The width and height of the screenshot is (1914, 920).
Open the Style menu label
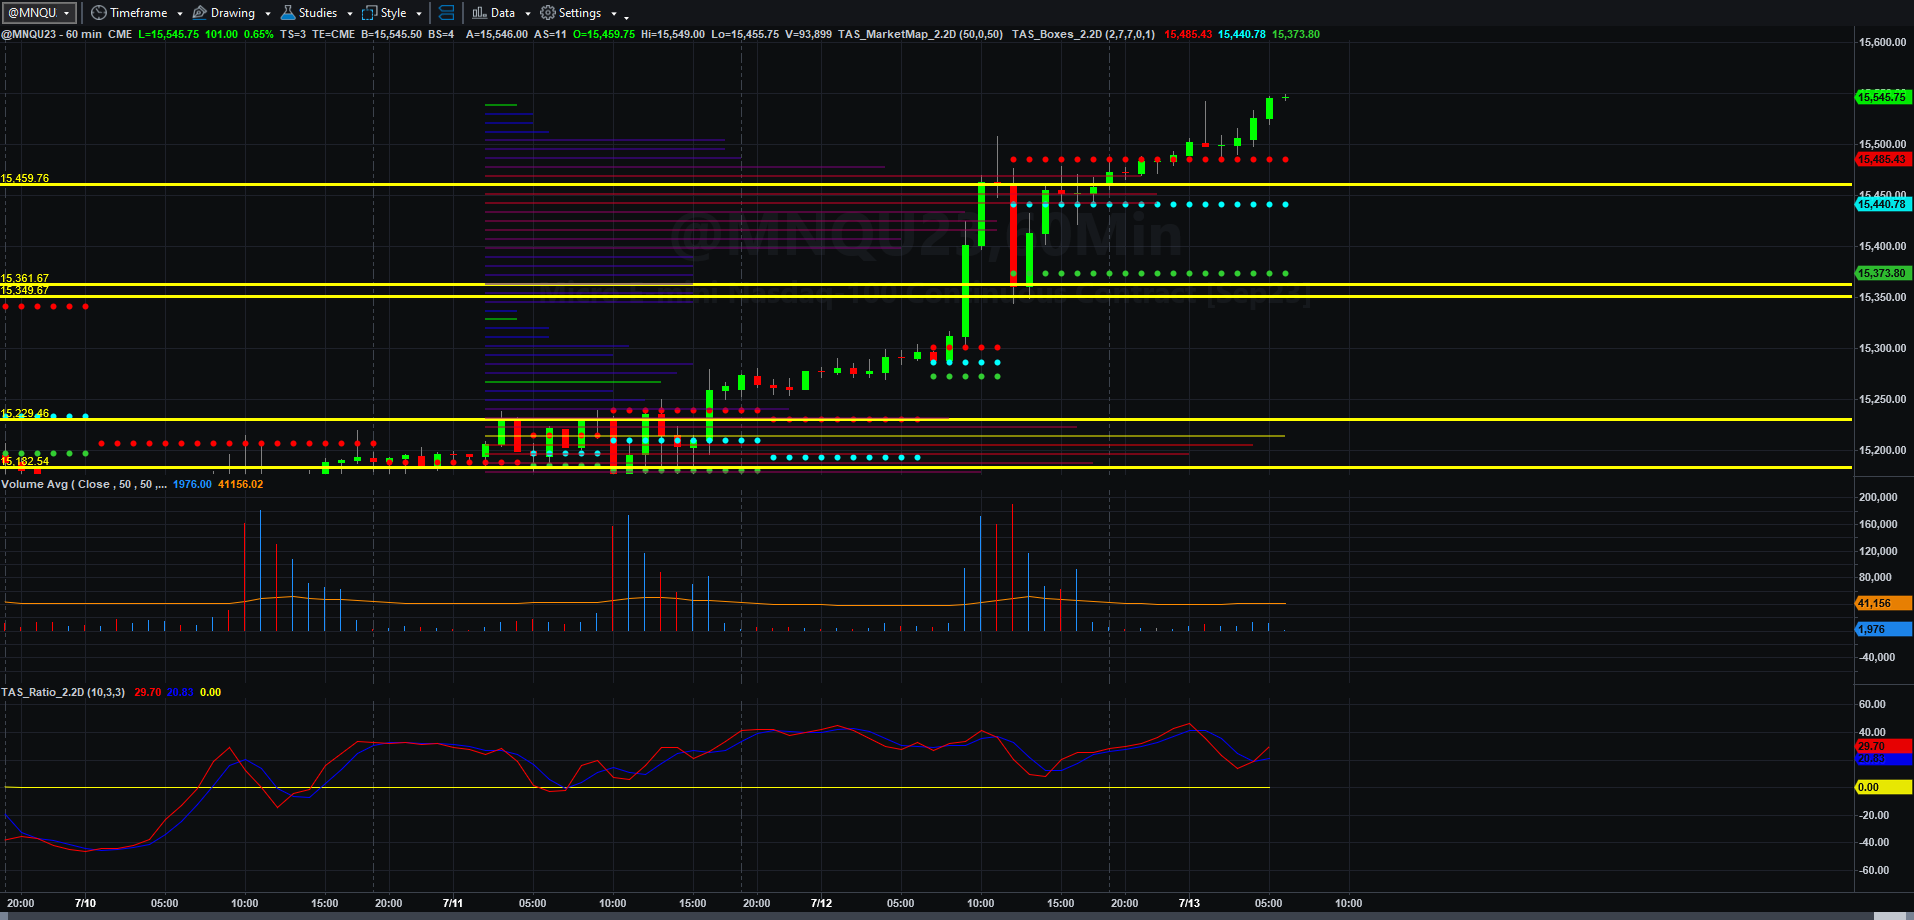tap(393, 13)
